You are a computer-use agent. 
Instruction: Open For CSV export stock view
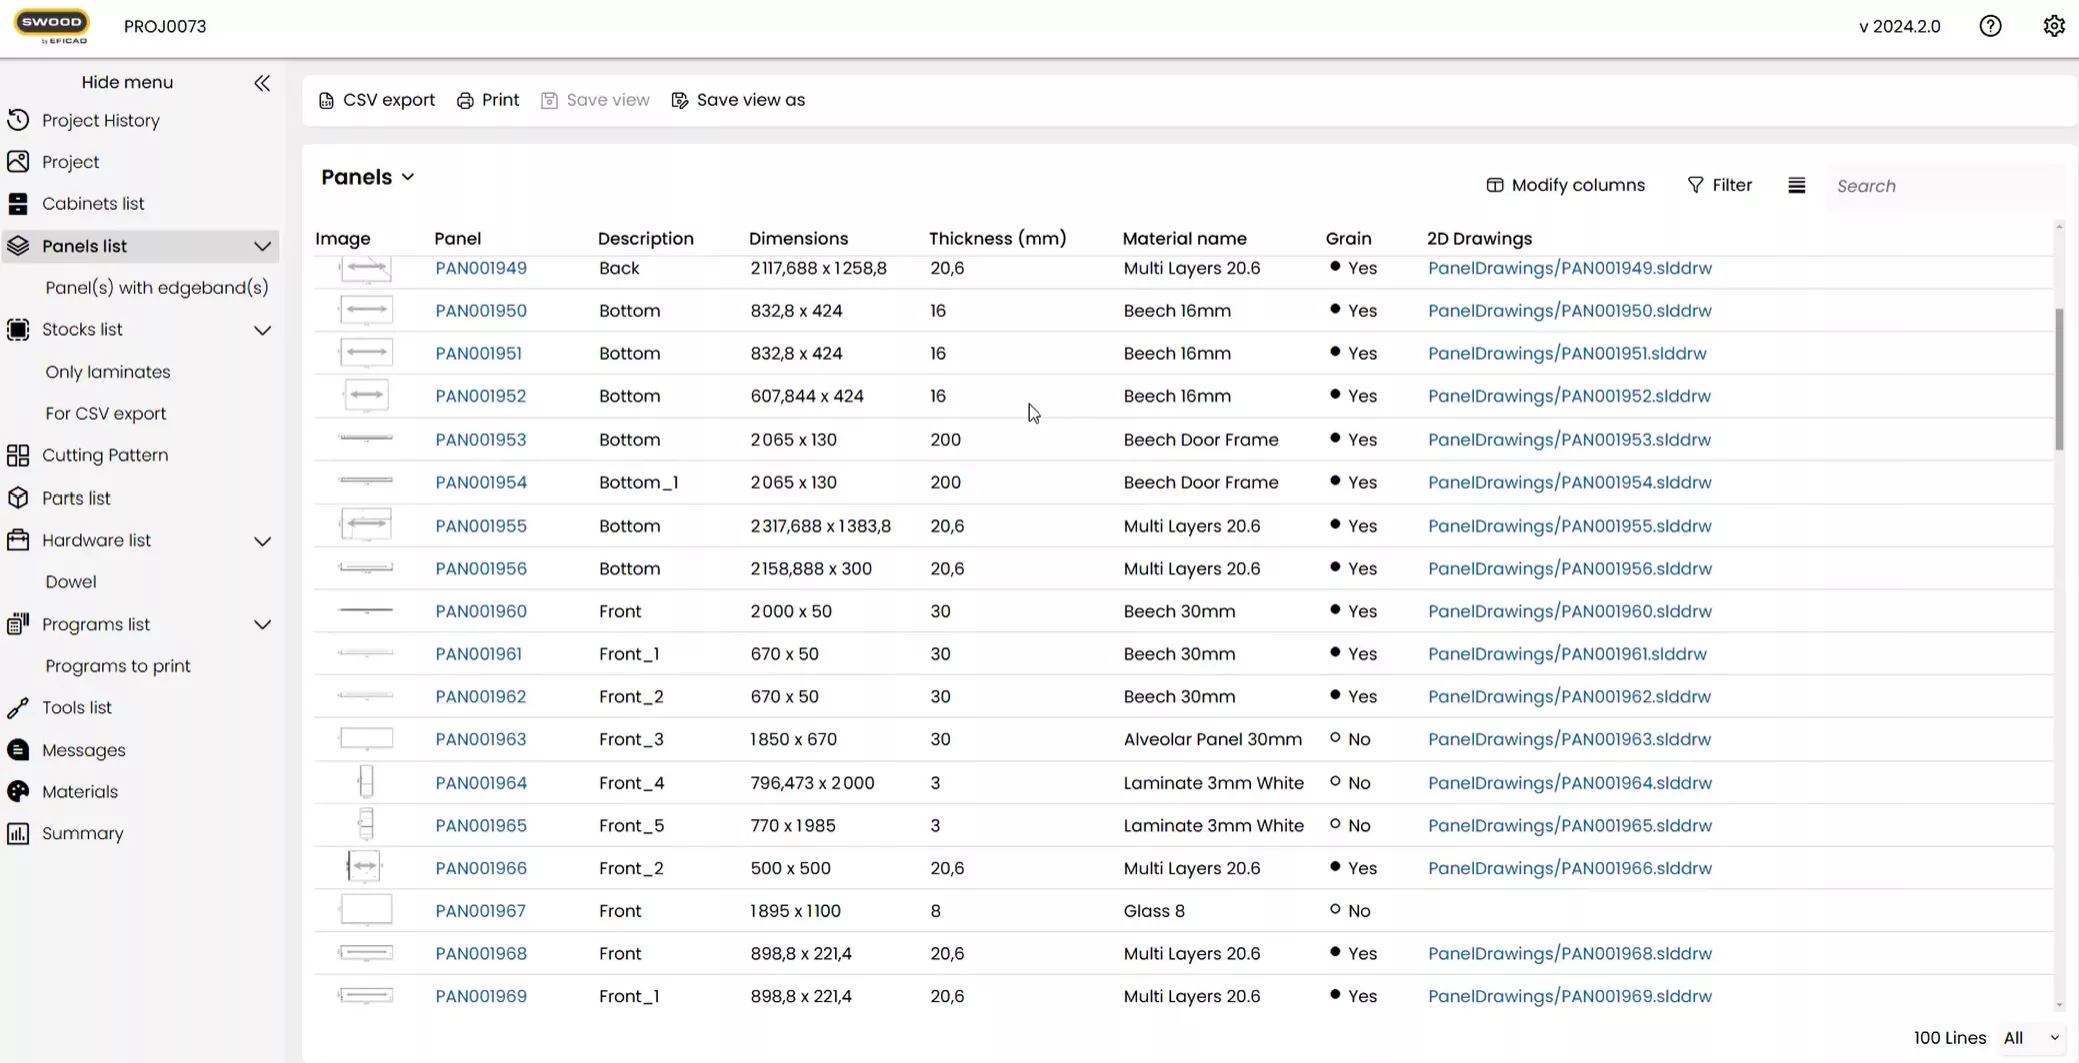(106, 413)
